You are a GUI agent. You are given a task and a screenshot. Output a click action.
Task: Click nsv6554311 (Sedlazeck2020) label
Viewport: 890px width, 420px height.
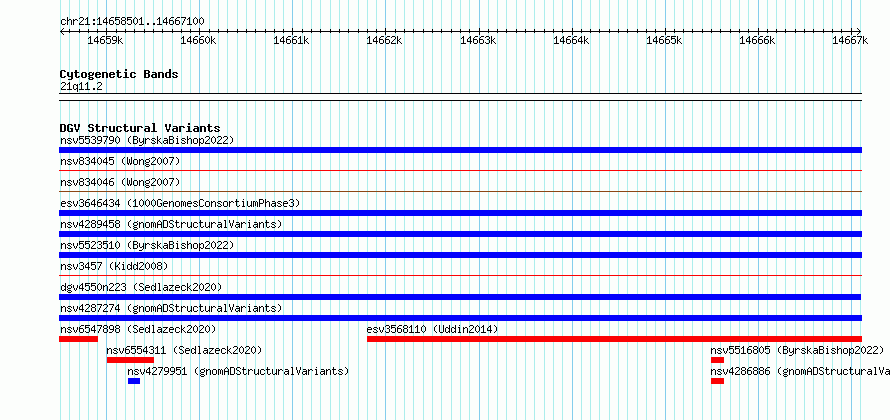(184, 350)
